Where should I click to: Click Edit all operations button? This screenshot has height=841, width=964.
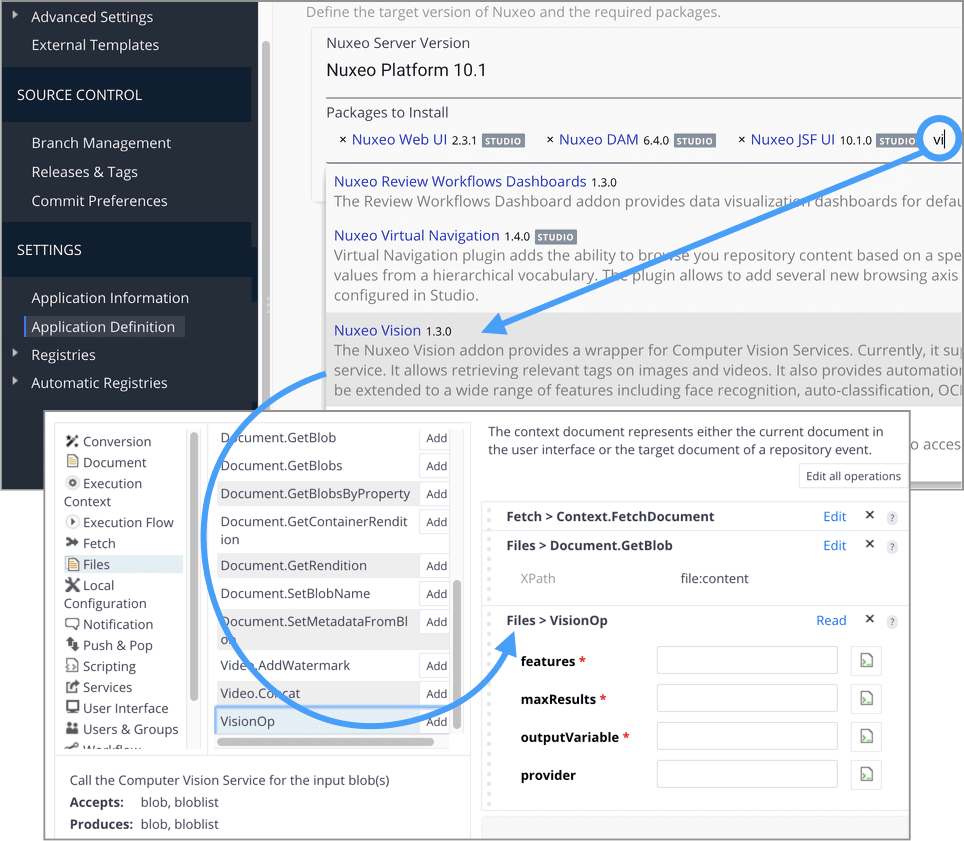tap(853, 476)
